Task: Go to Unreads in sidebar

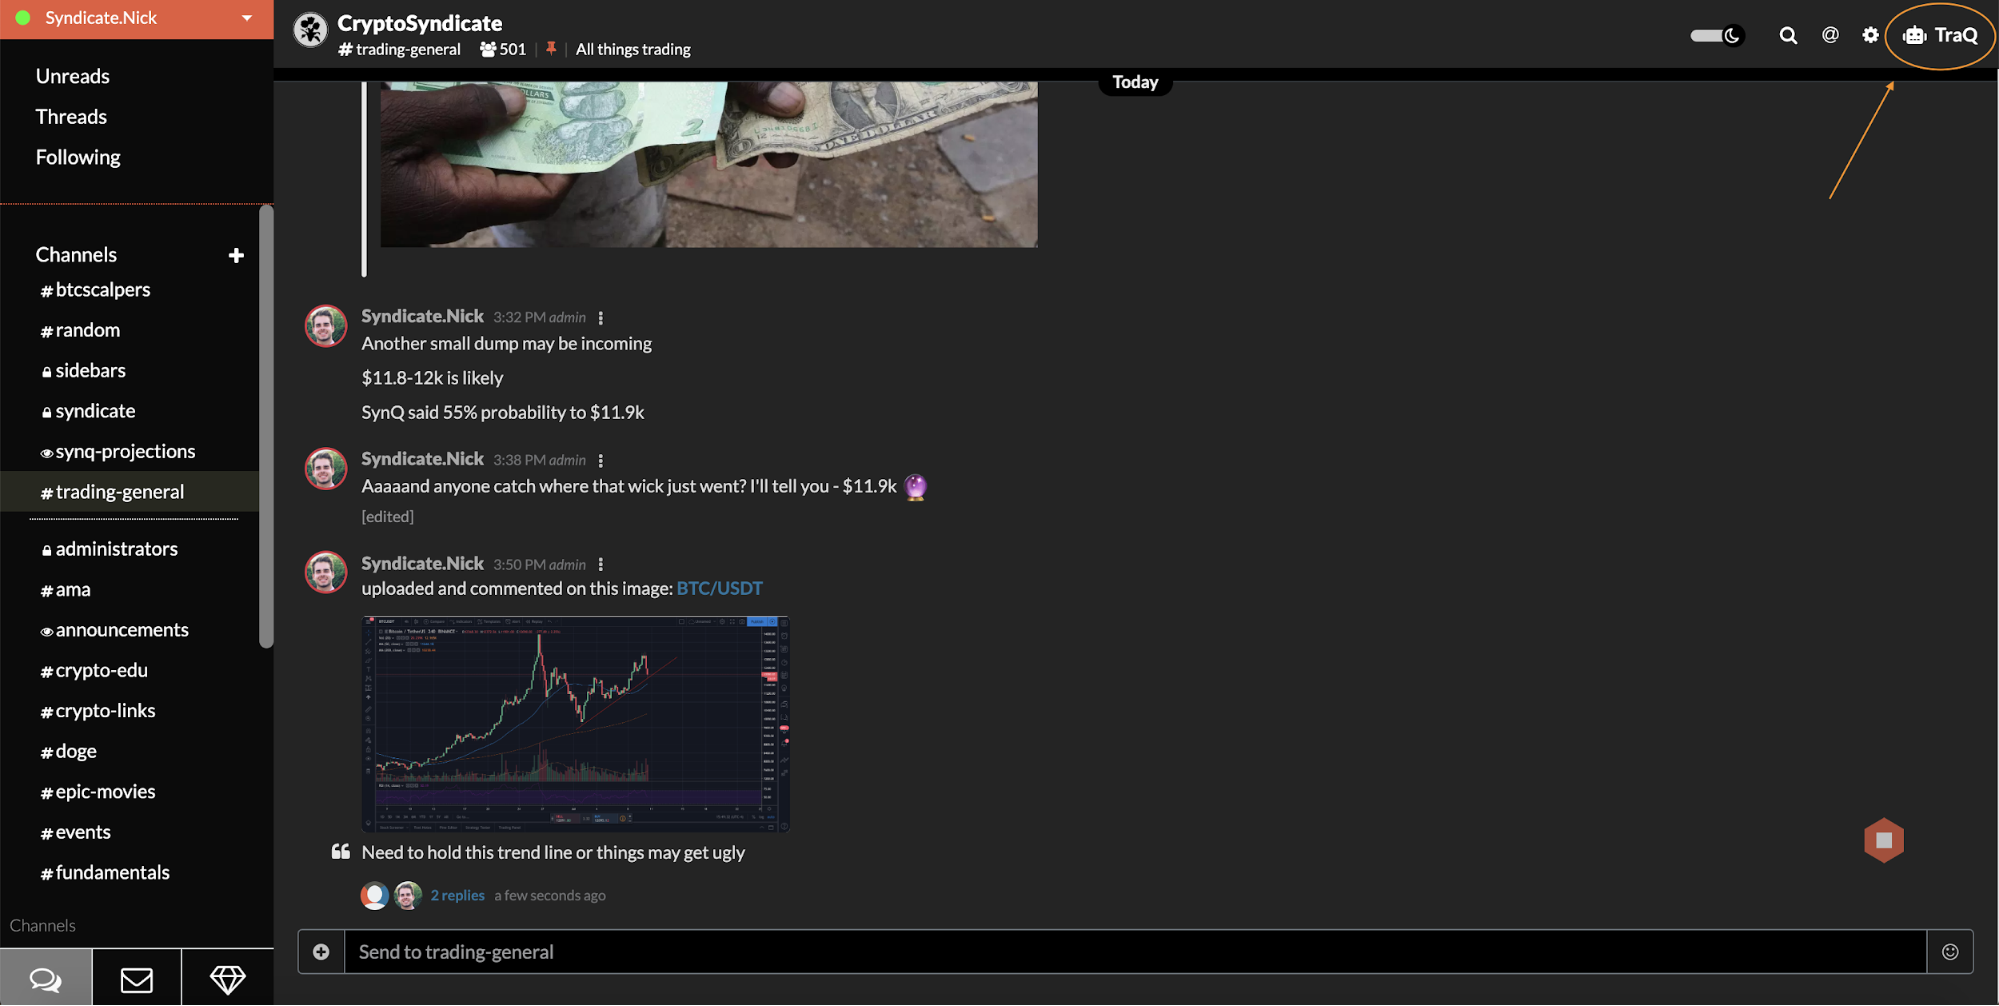Action: click(x=73, y=76)
